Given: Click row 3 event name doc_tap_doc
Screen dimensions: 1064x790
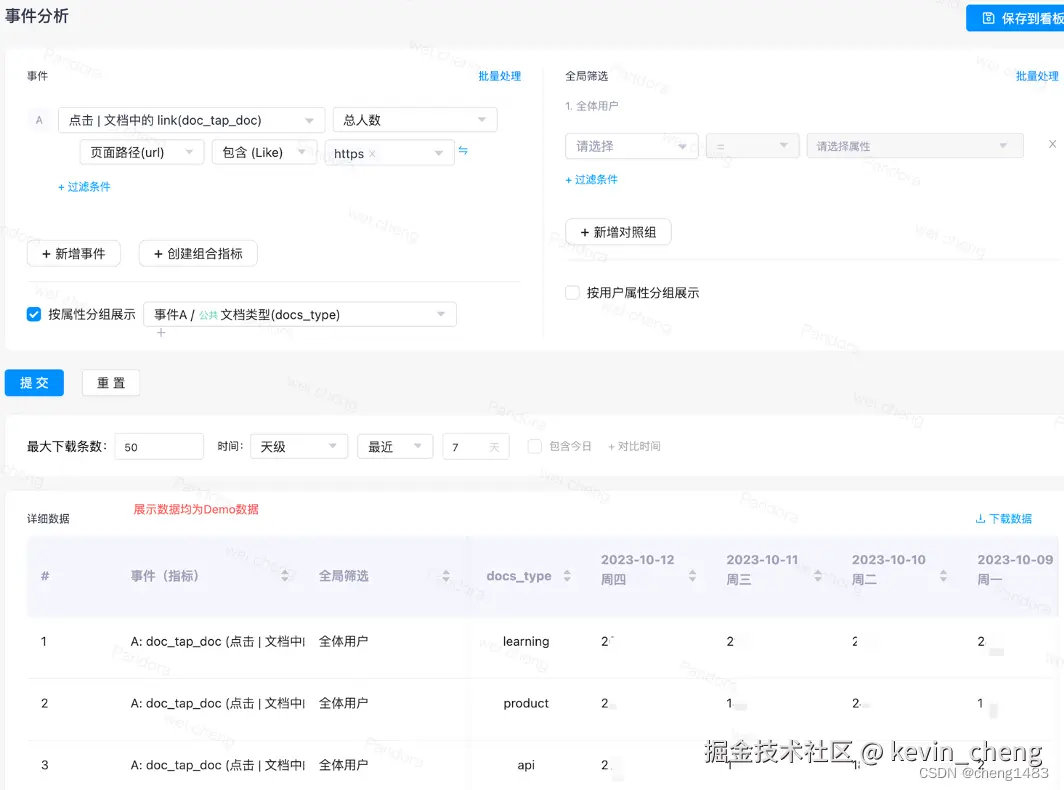Looking at the screenshot, I should coord(218,765).
